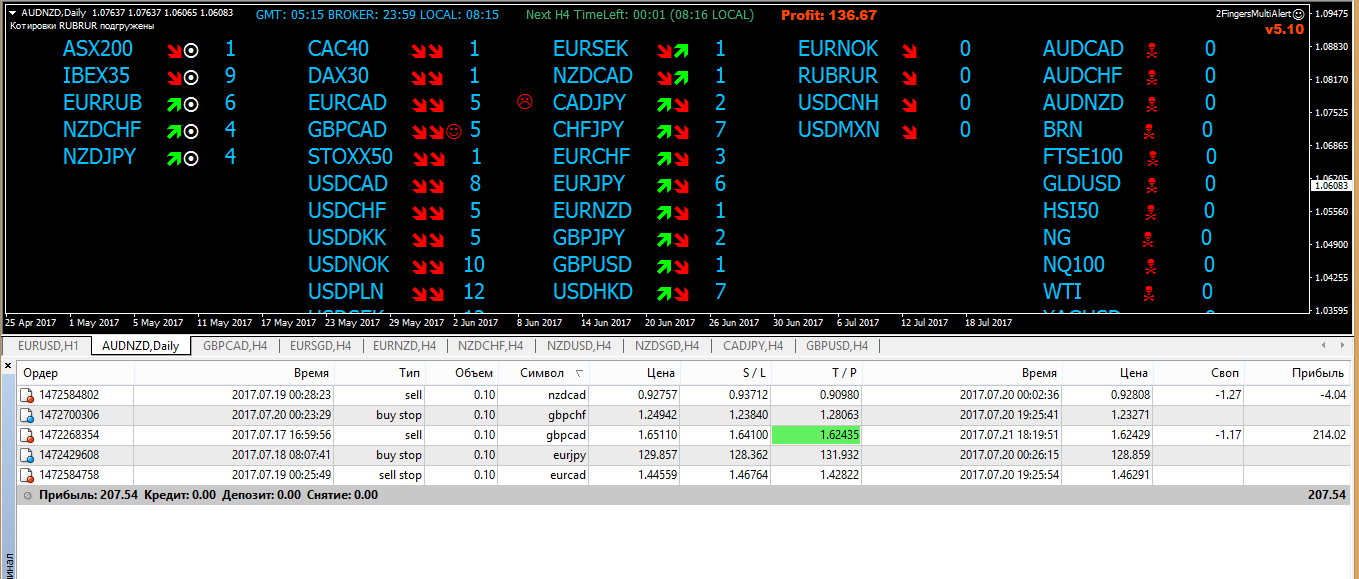Click the NQ100 symbol label
1359x579 pixels.
(1074, 265)
